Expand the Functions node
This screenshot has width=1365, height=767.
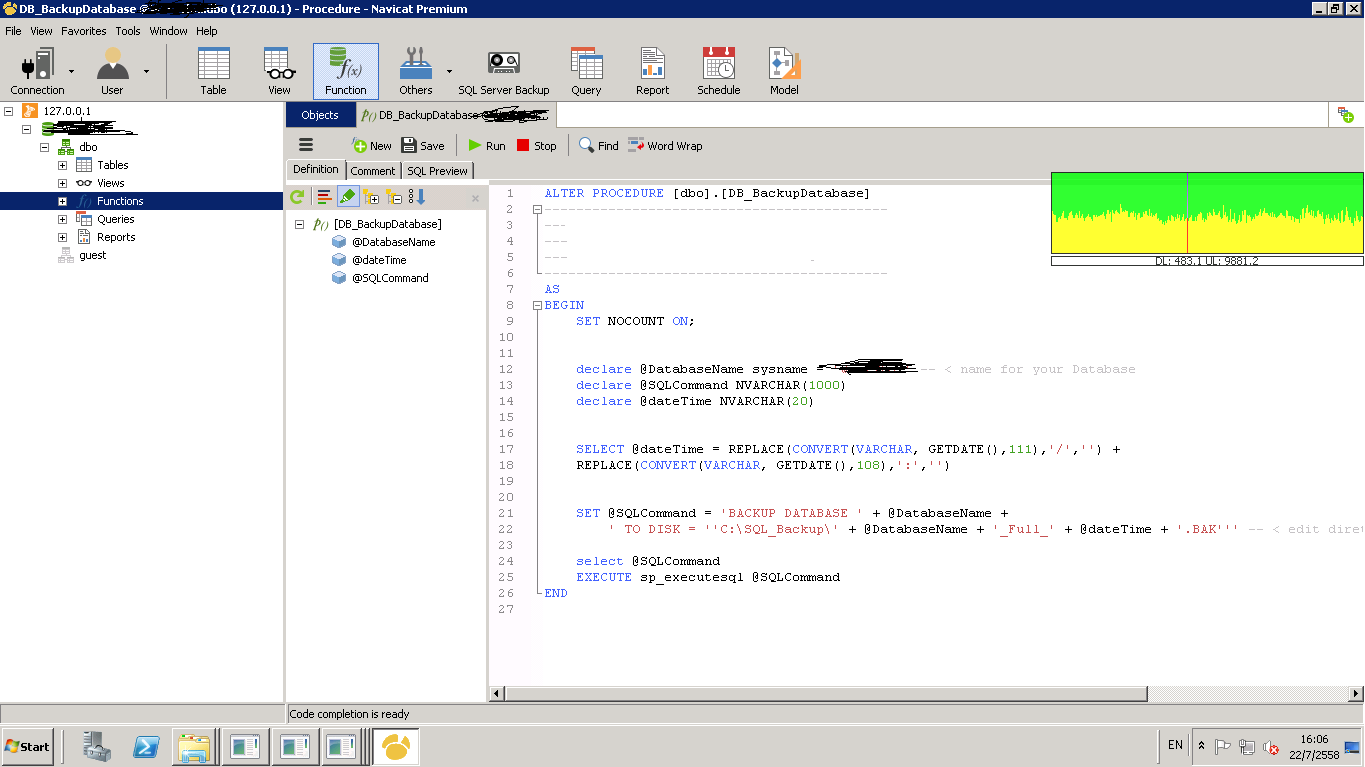tap(62, 201)
